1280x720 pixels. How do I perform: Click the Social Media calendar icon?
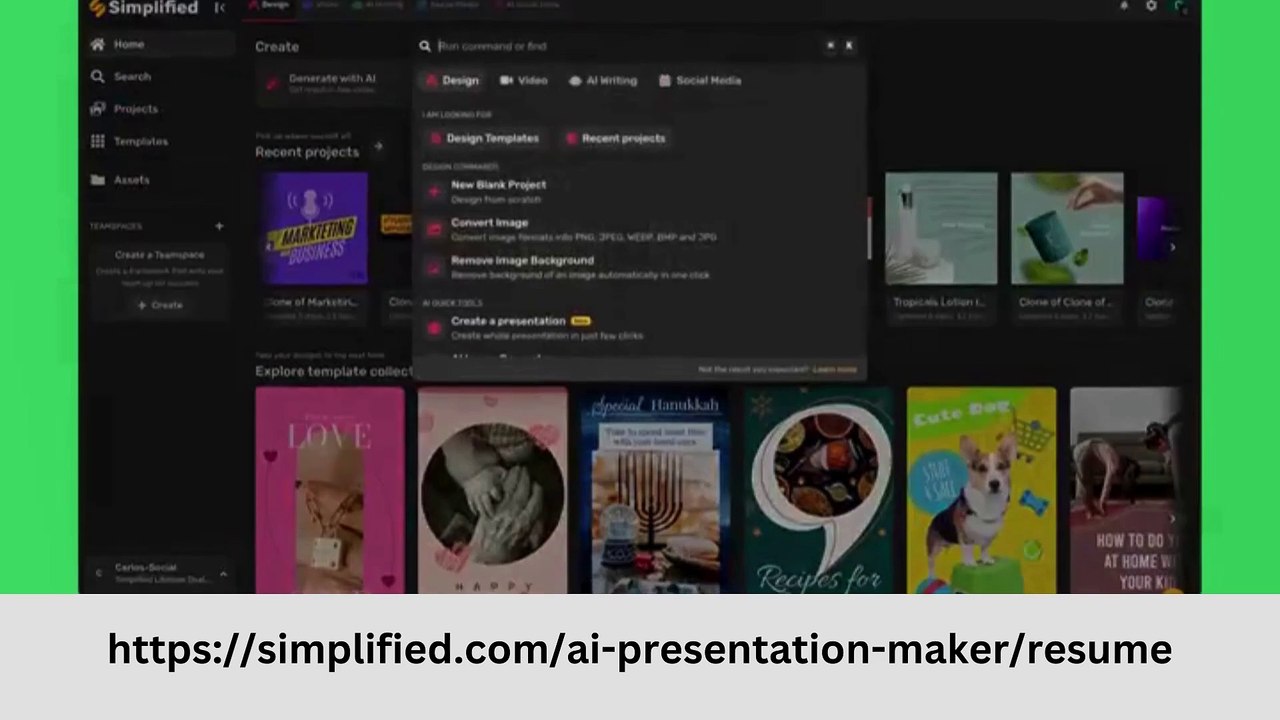tap(665, 80)
